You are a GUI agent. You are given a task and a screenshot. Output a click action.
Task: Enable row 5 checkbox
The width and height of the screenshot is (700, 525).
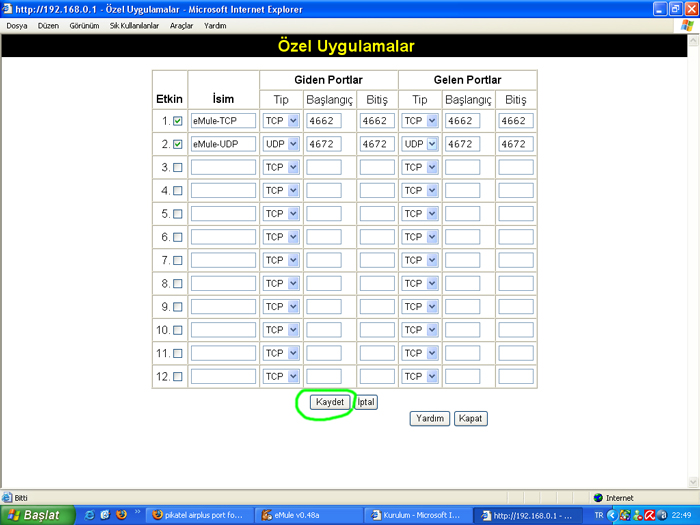178,214
